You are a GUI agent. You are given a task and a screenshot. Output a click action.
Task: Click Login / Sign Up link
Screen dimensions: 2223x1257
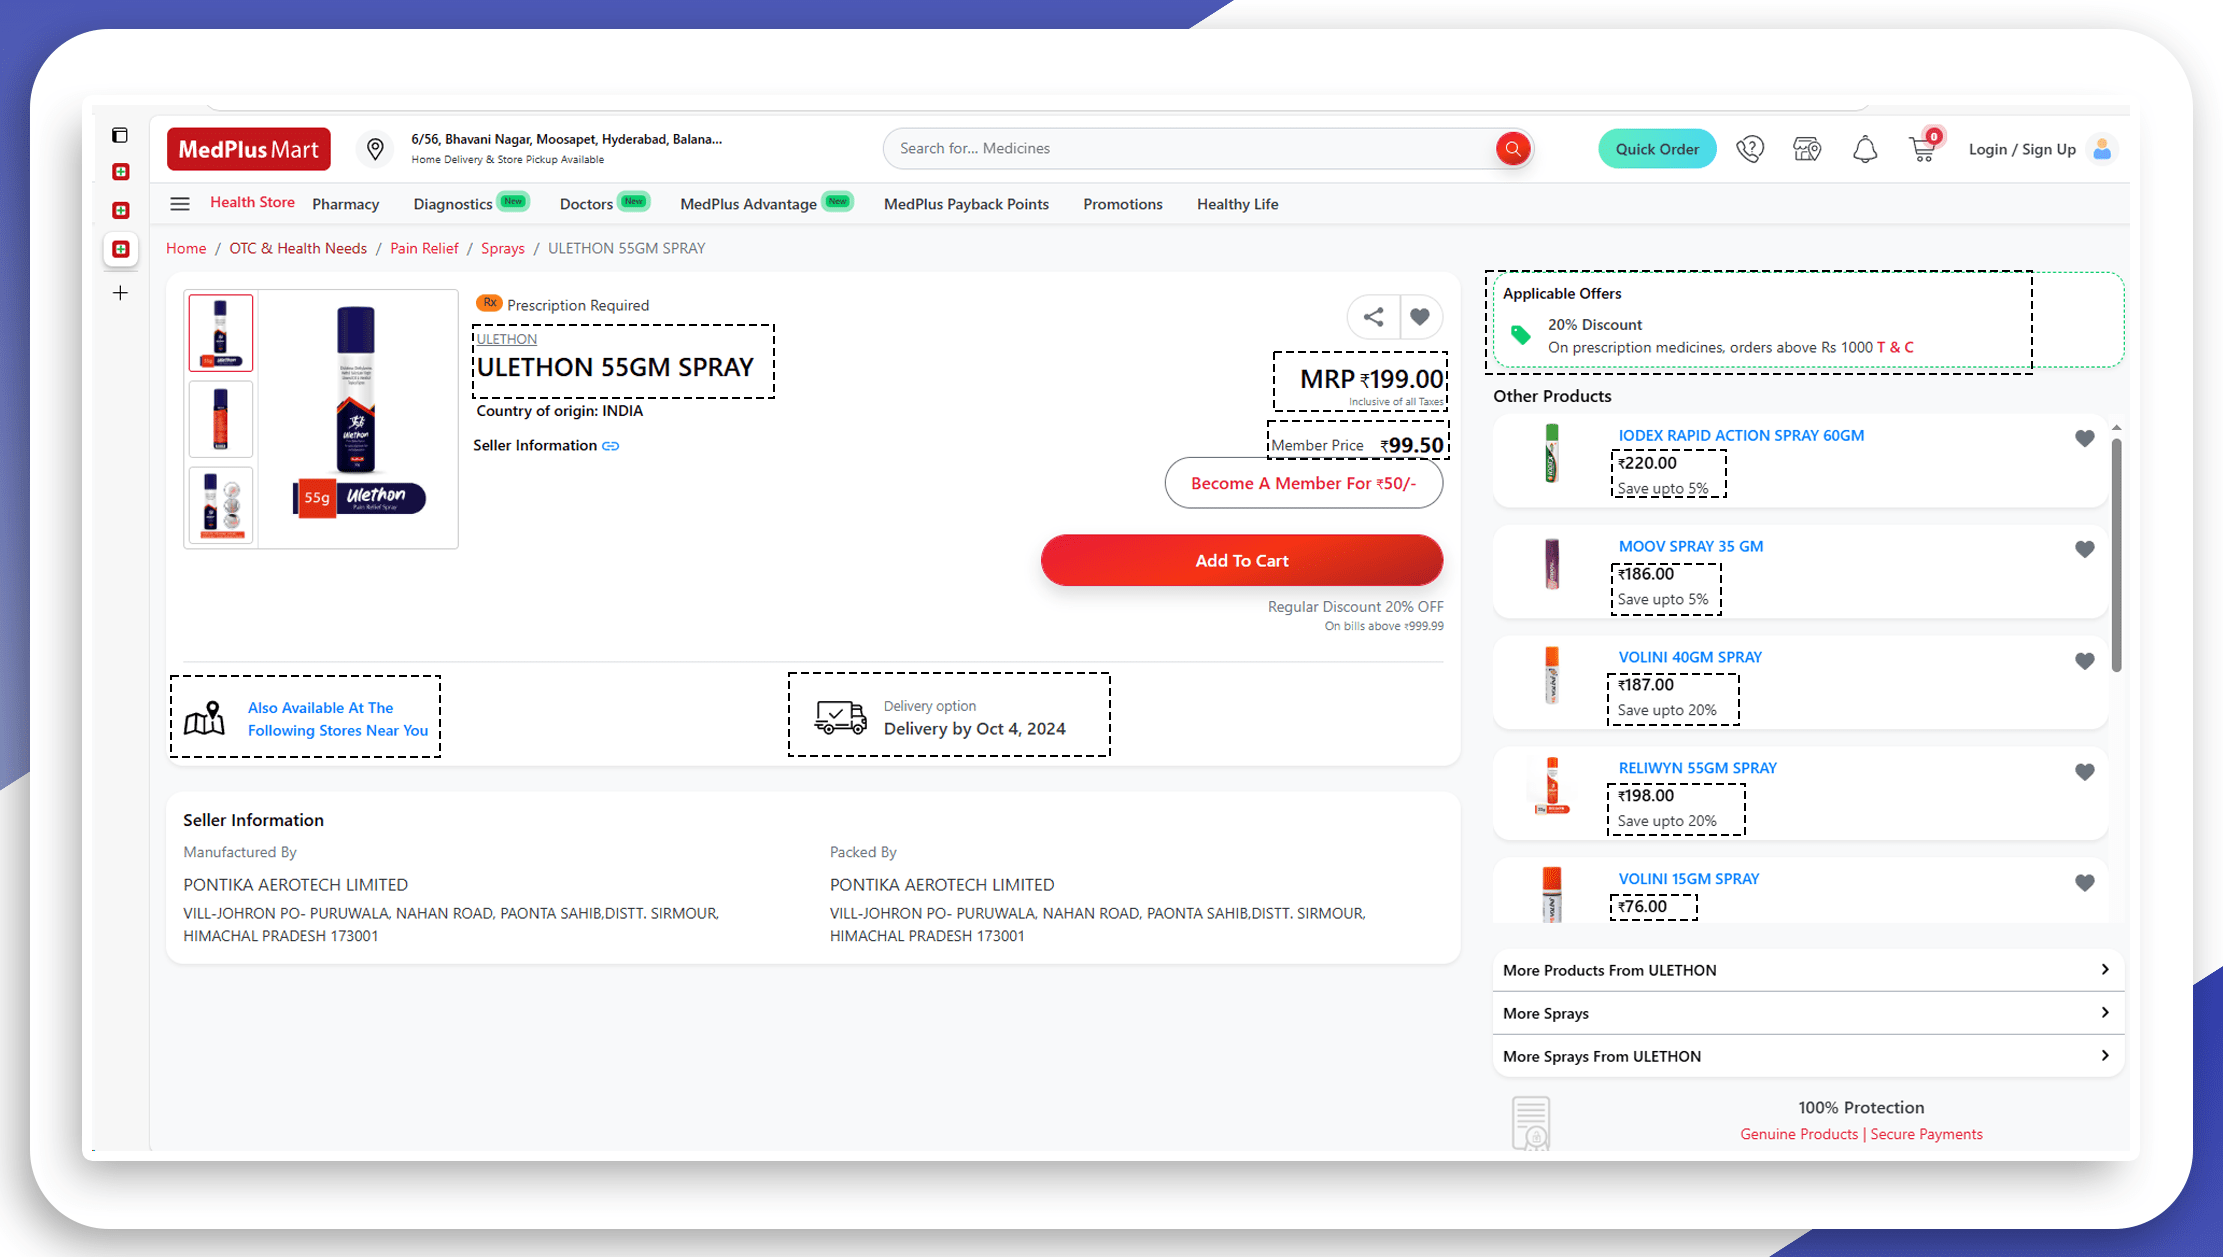[2022, 149]
